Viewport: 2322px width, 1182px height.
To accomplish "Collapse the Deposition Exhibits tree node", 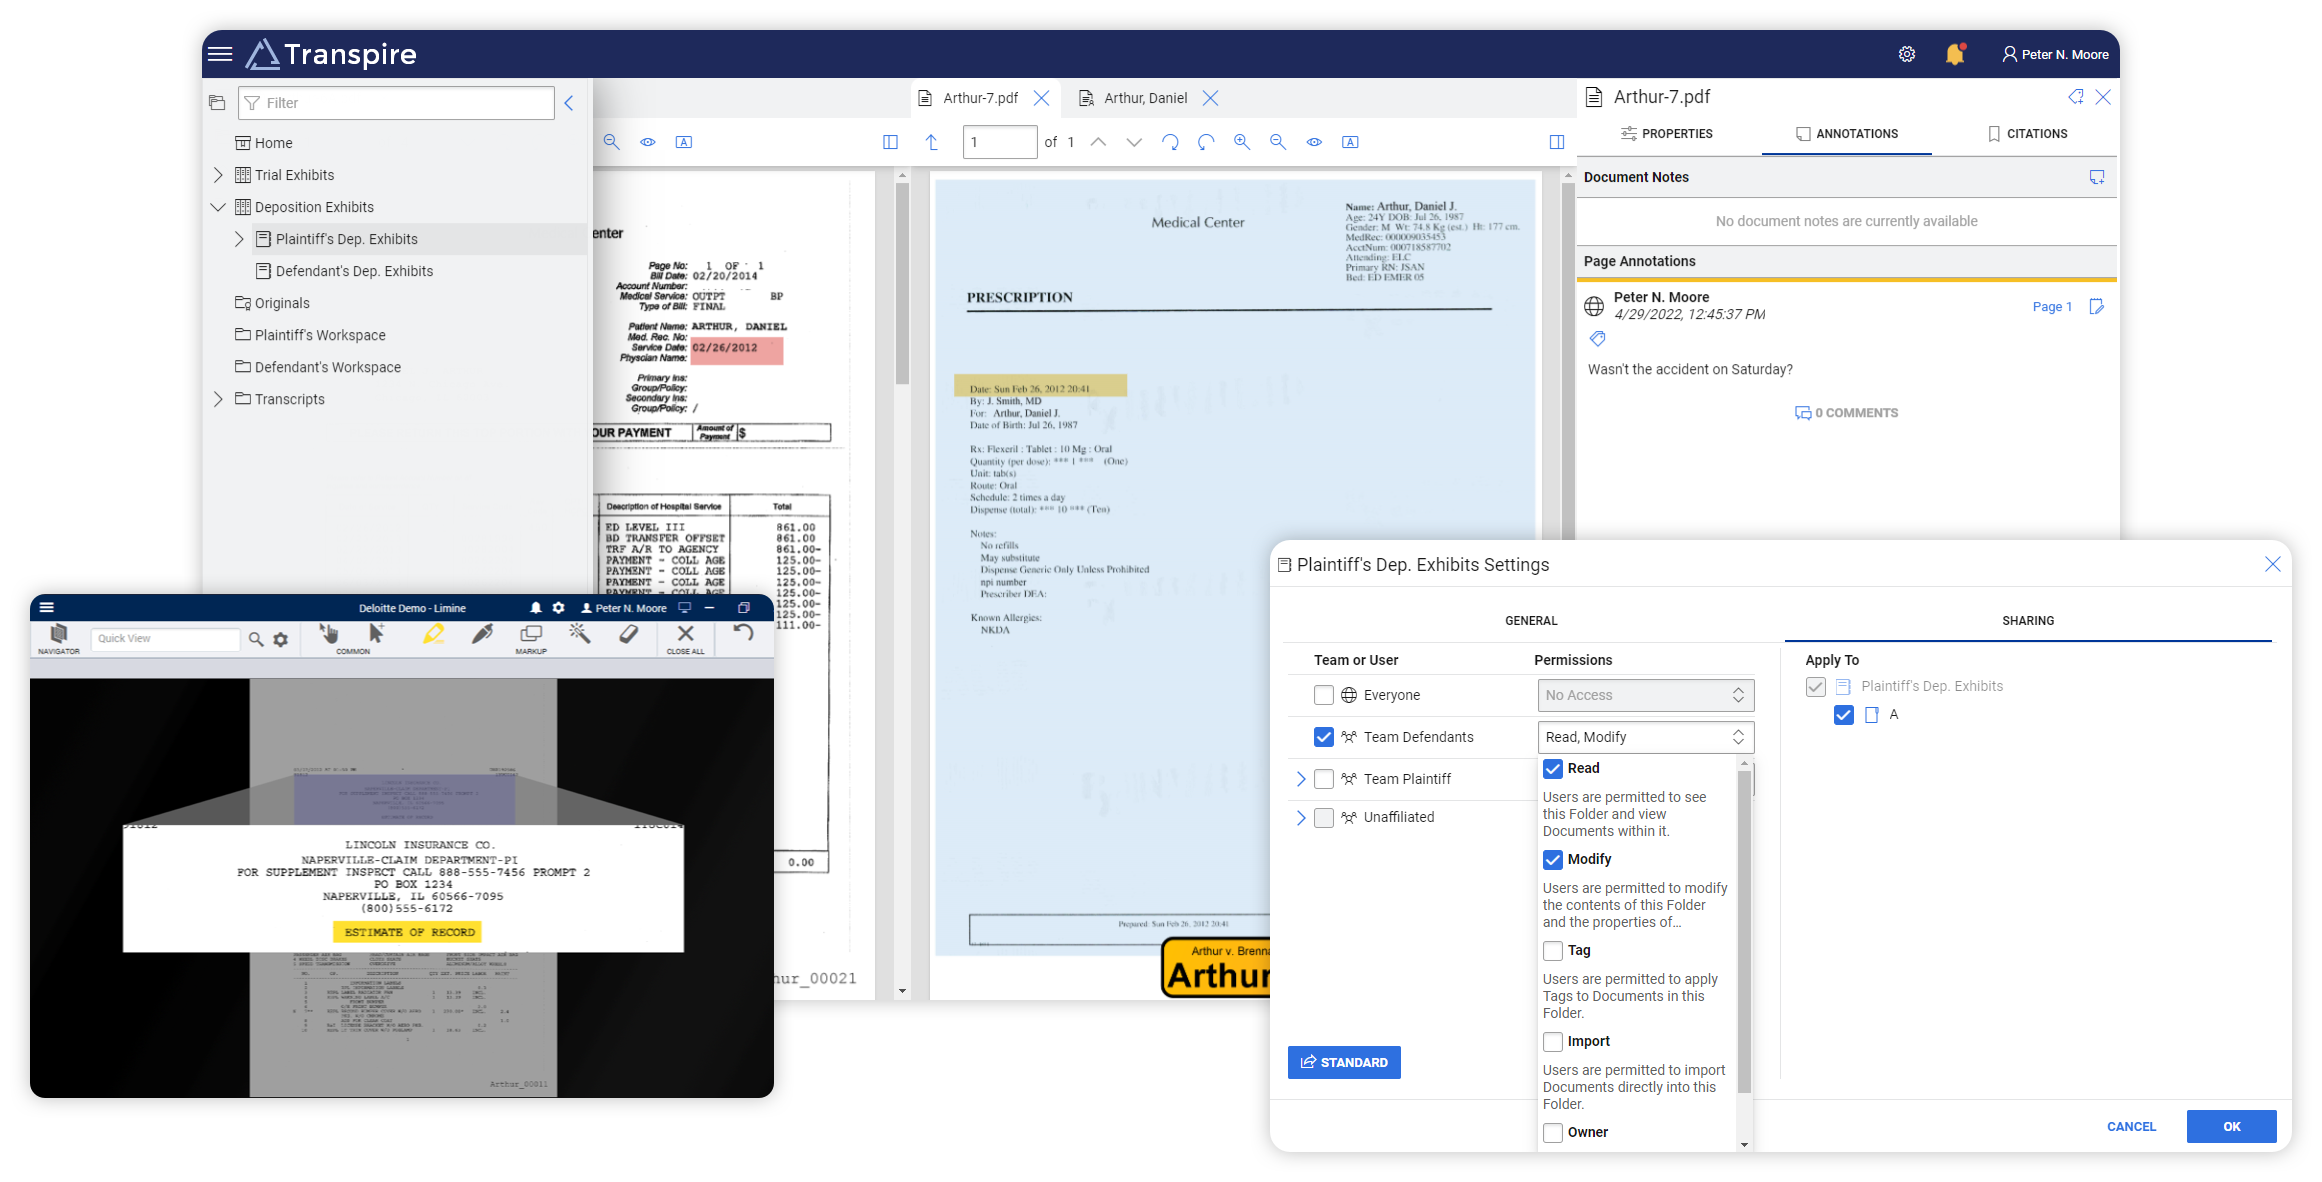I will [218, 207].
